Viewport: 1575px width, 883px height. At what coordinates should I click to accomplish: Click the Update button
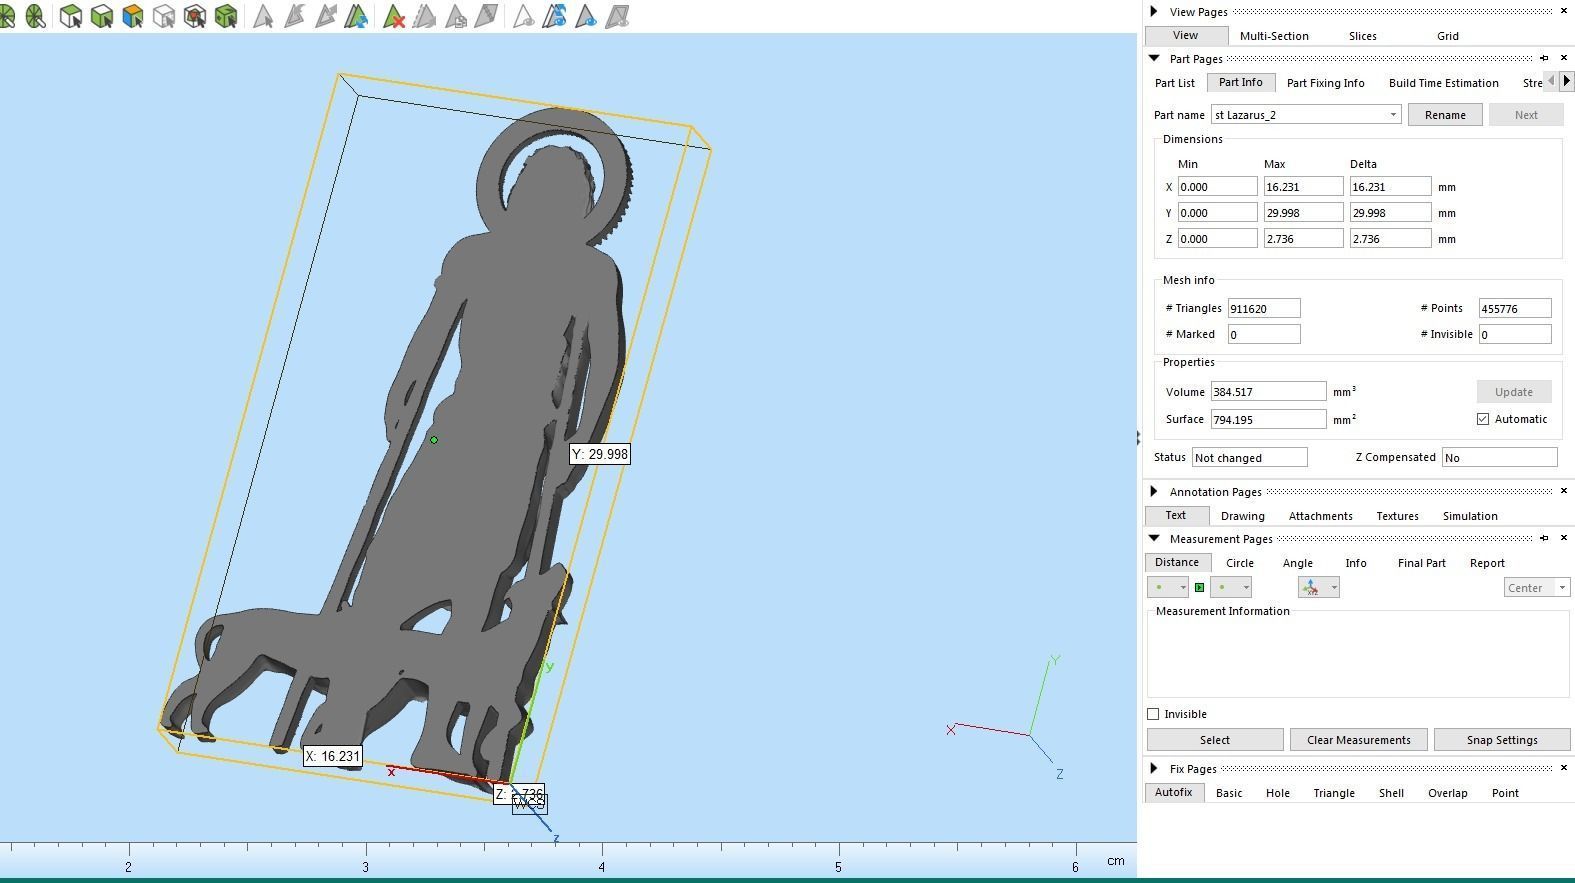[x=1513, y=392]
